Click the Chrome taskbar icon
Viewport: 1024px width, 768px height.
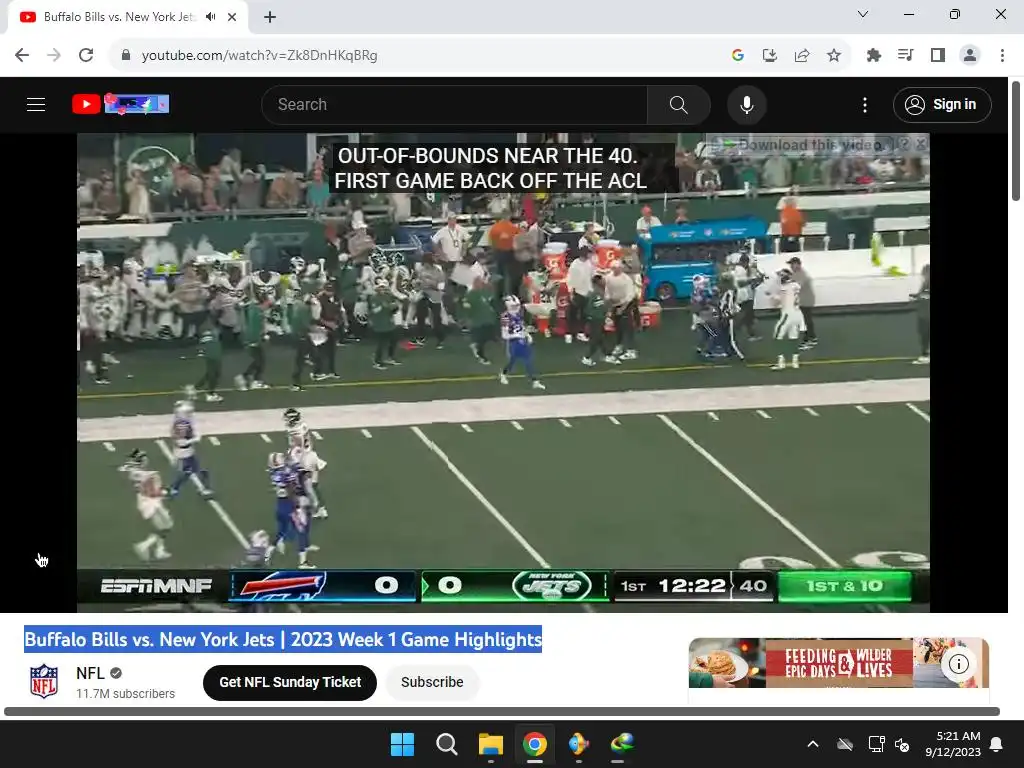[535, 744]
